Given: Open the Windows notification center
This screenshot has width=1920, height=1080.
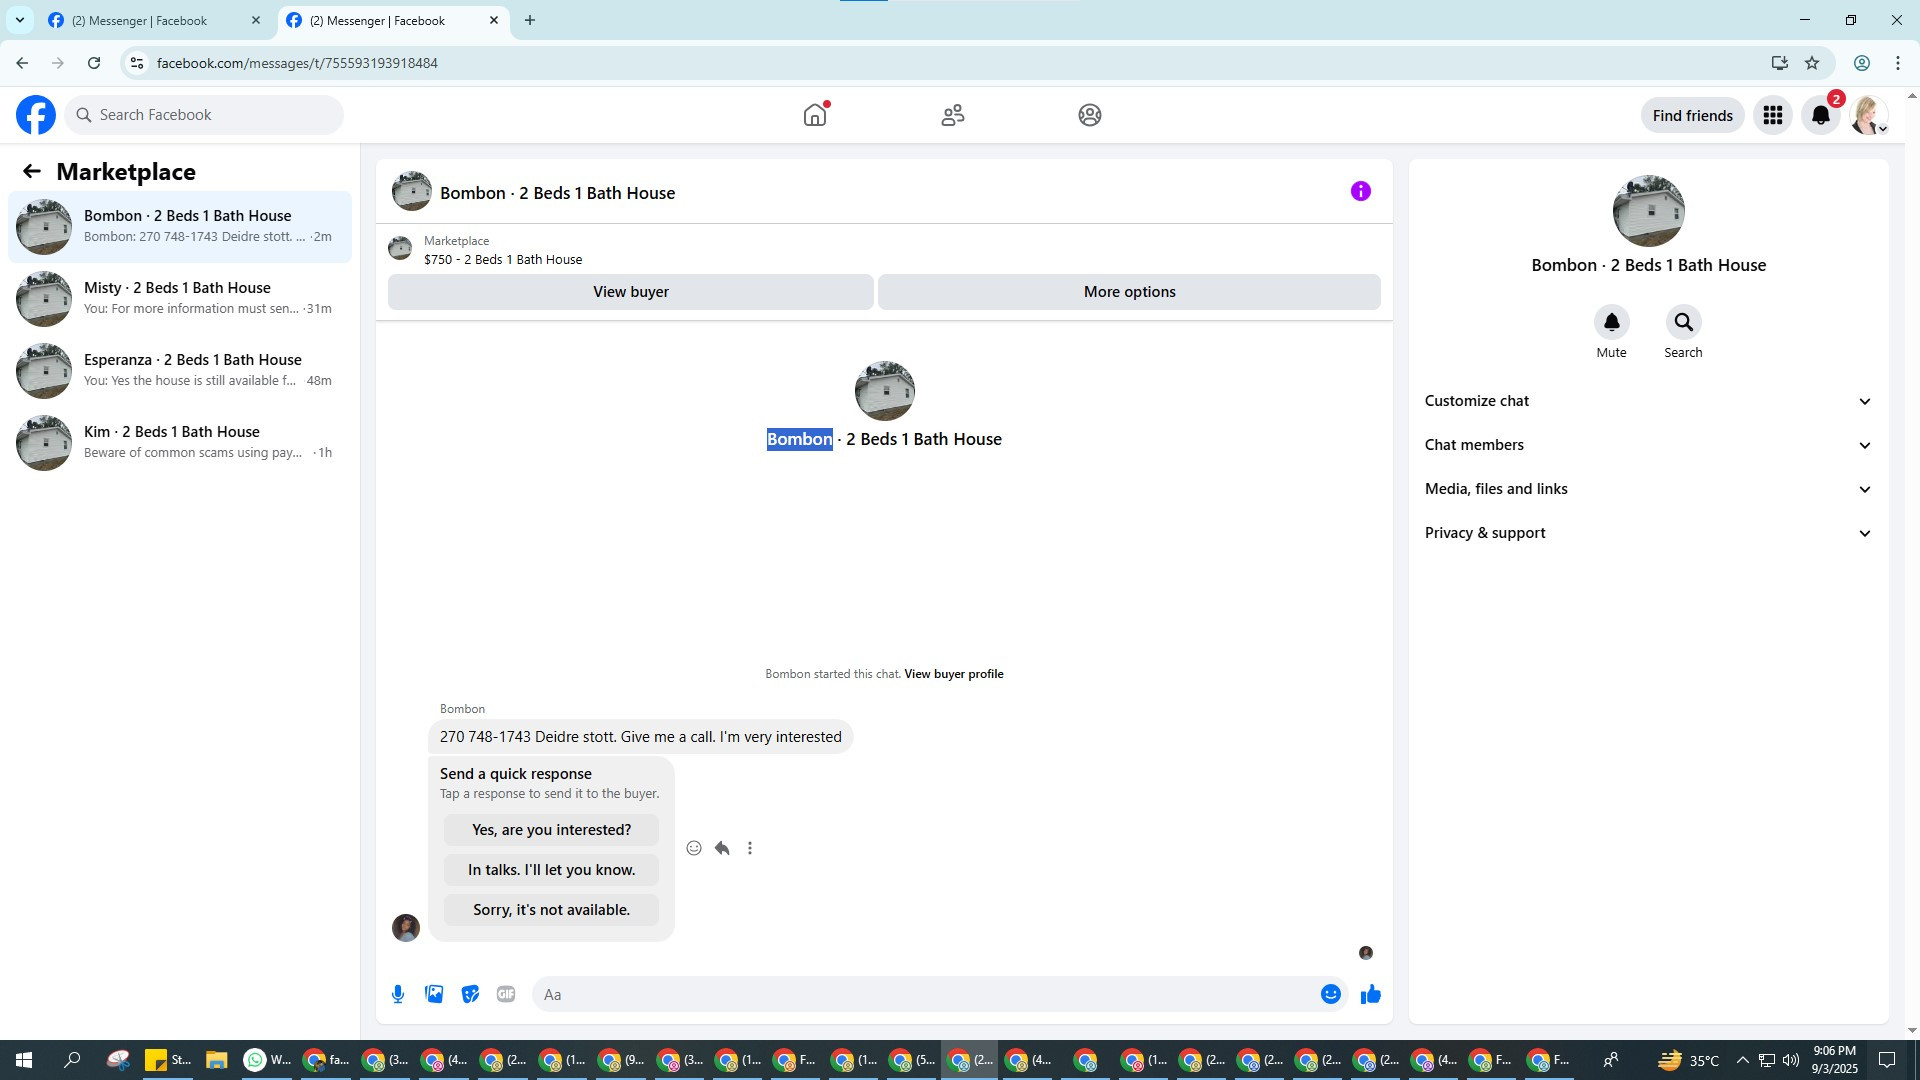Looking at the screenshot, I should pos(1887,1060).
